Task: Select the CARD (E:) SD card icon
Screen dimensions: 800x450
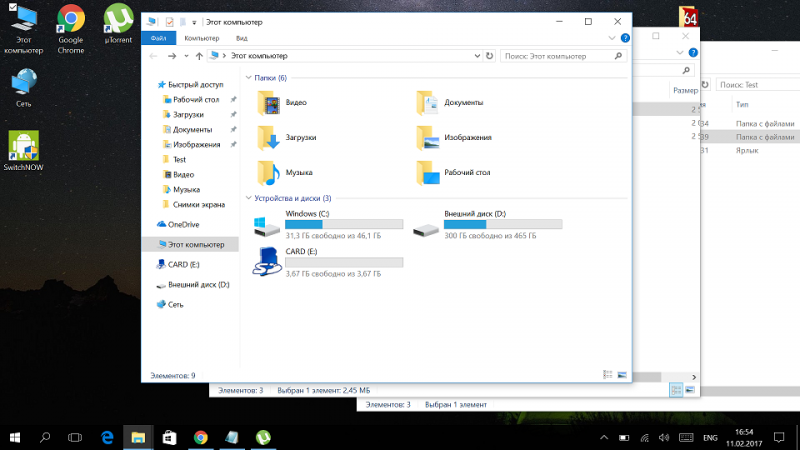Action: pyautogui.click(x=267, y=262)
